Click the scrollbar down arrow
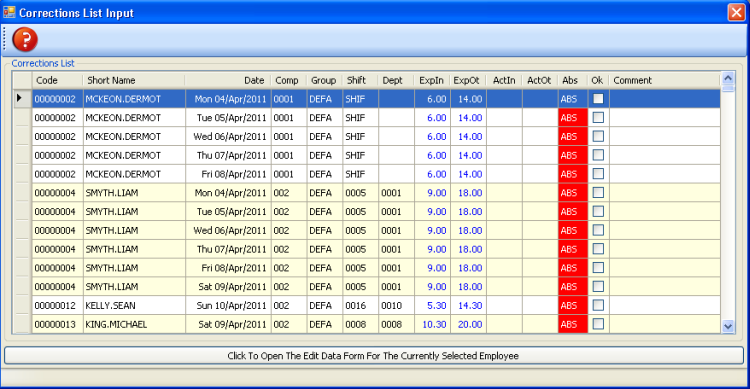Image resolution: width=750 pixels, height=389 pixels. pos(728,326)
